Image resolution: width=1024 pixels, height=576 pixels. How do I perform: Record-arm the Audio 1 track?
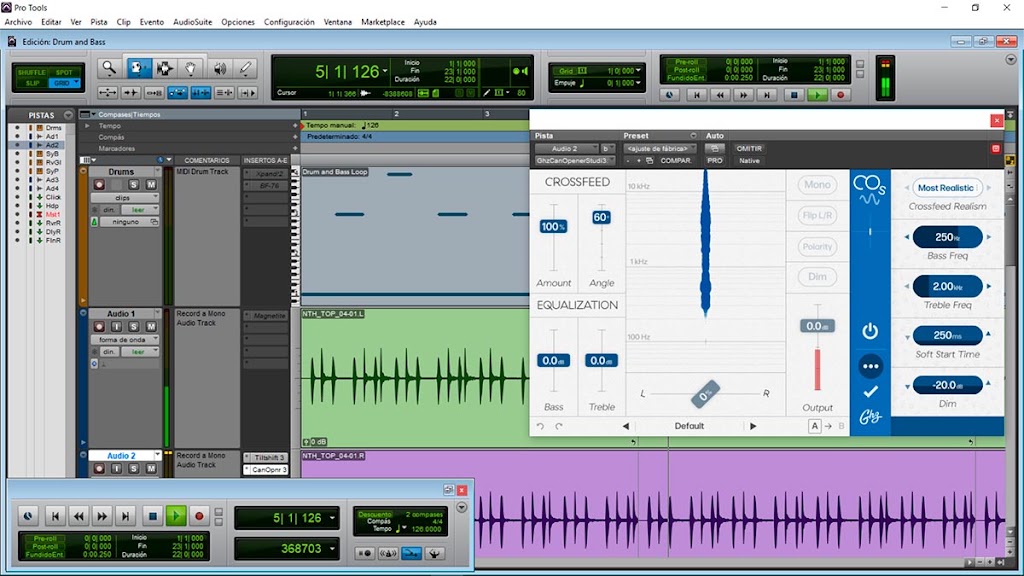coord(99,327)
